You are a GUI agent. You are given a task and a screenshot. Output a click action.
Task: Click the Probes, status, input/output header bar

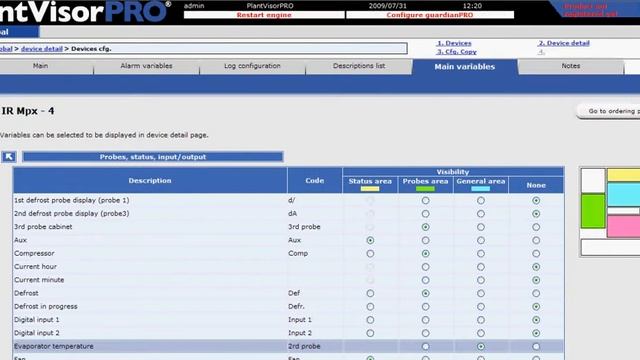pyautogui.click(x=153, y=157)
